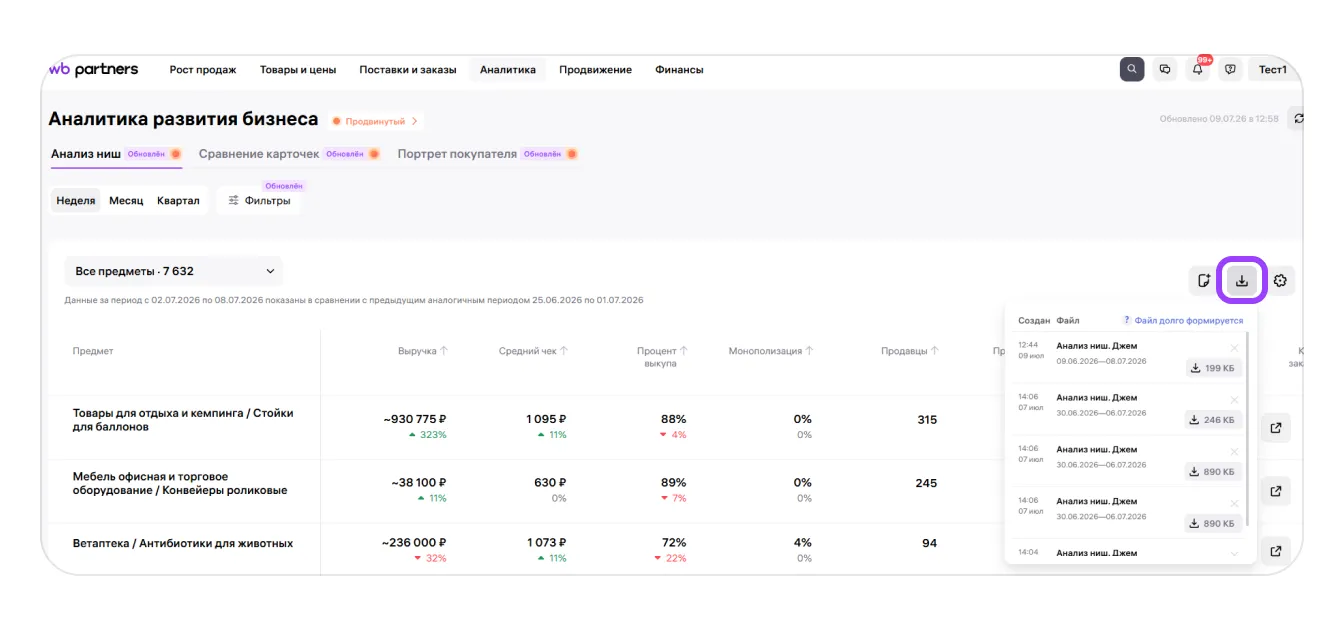The height and width of the screenshot is (630, 1344).
Task: Click the 1 073 ₽ average check value
Action: [546, 543]
